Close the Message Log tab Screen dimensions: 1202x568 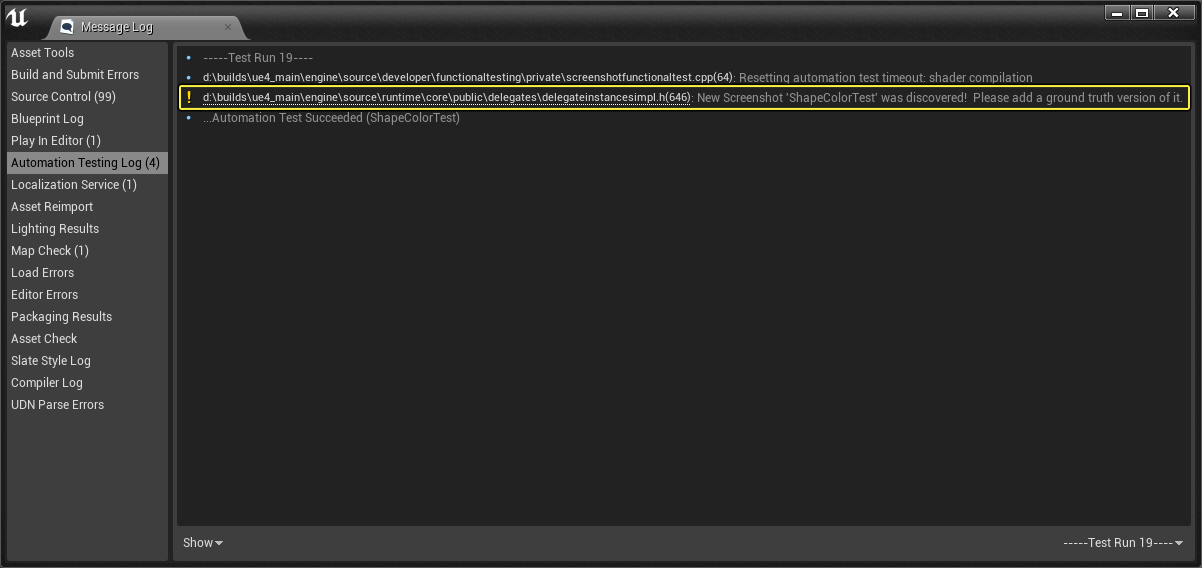(228, 27)
